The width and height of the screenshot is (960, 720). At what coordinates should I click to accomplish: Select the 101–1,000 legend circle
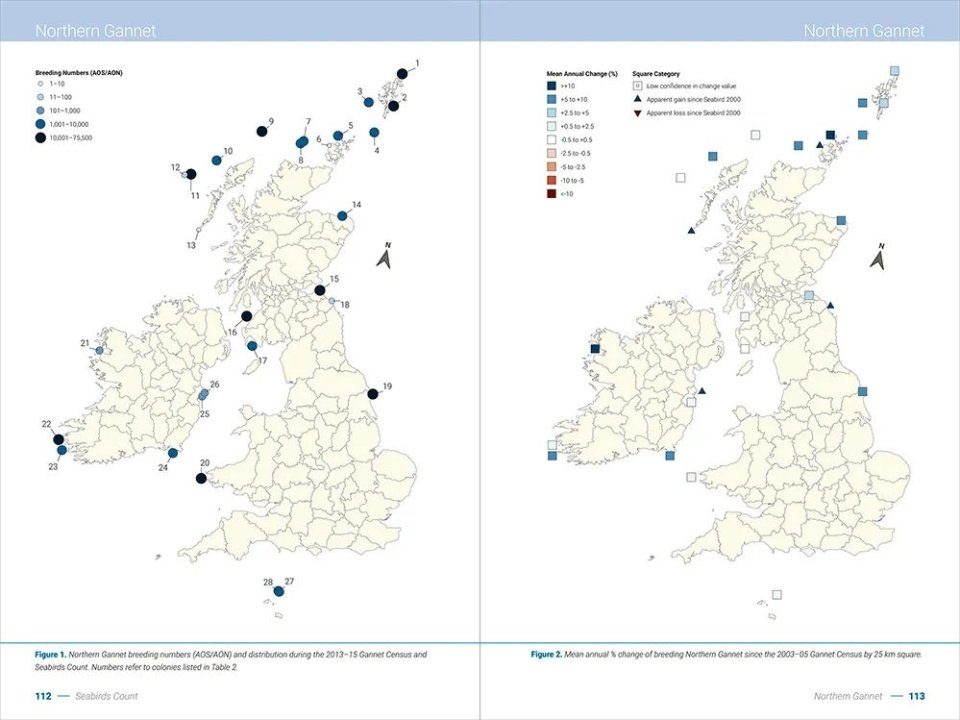coord(40,110)
